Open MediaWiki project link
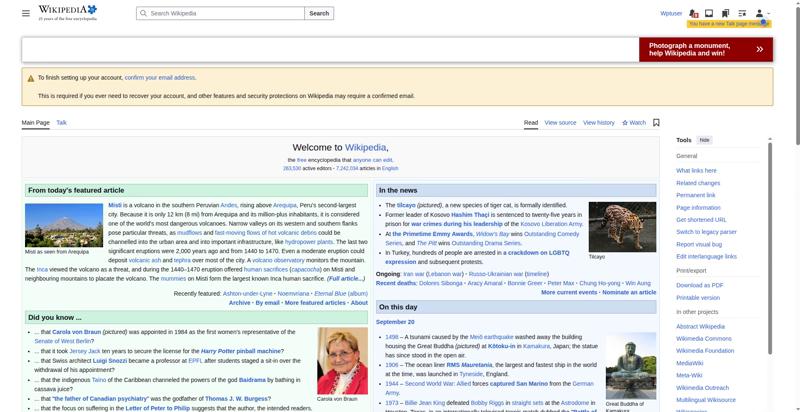The width and height of the screenshot is (800, 412). pyautogui.click(x=689, y=363)
